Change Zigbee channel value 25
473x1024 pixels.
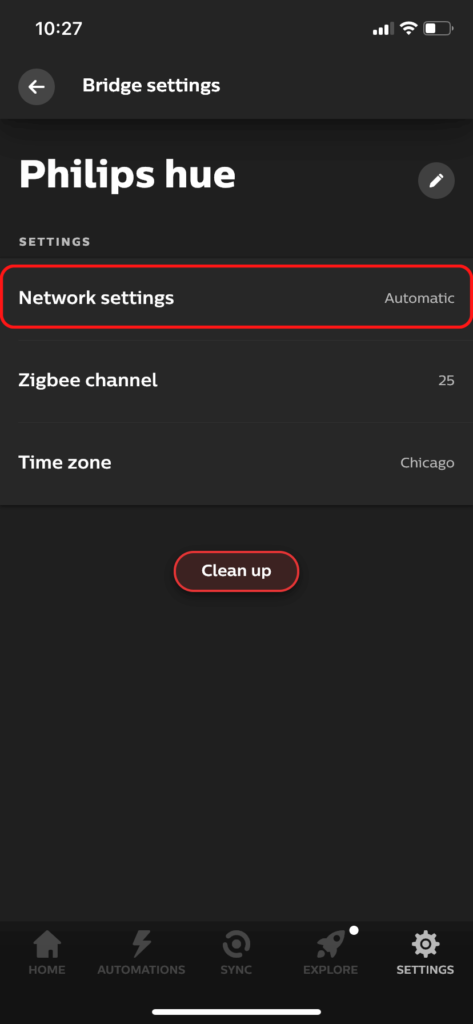coord(446,380)
